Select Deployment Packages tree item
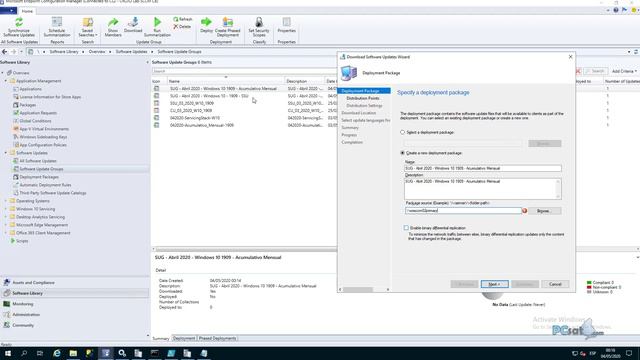The width and height of the screenshot is (640, 360). tap(39, 177)
